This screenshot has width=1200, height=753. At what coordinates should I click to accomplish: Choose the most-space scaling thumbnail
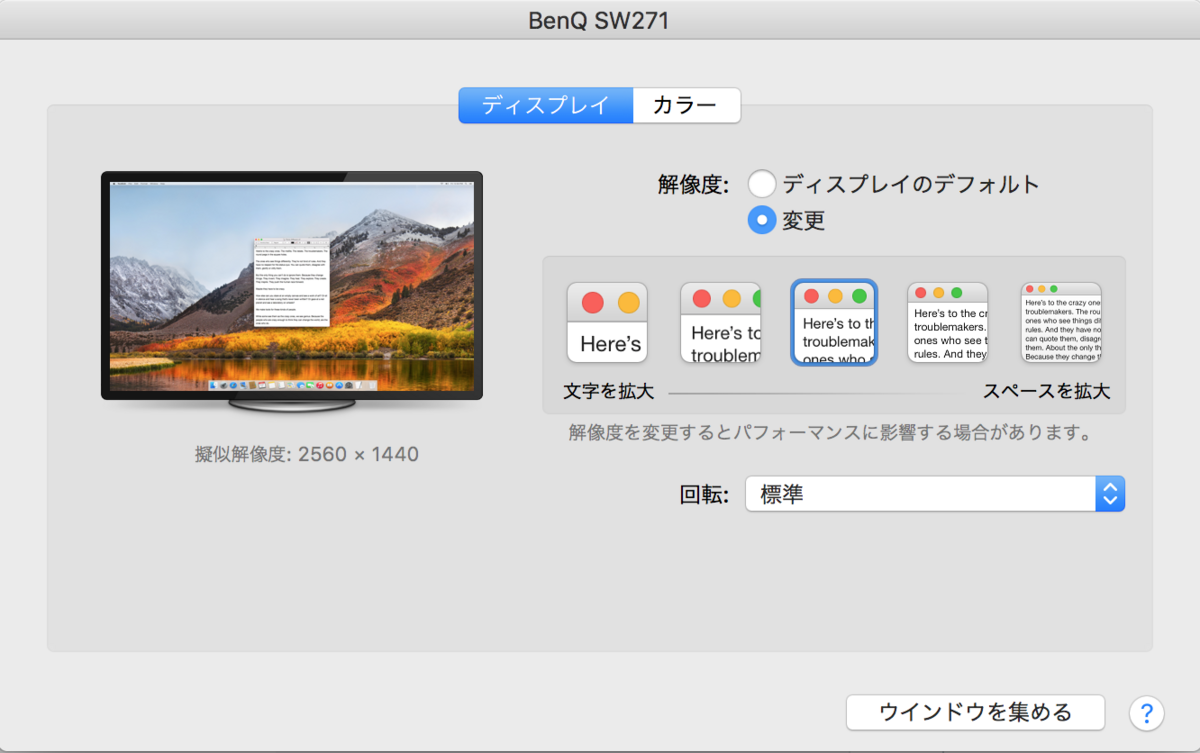pos(1061,322)
